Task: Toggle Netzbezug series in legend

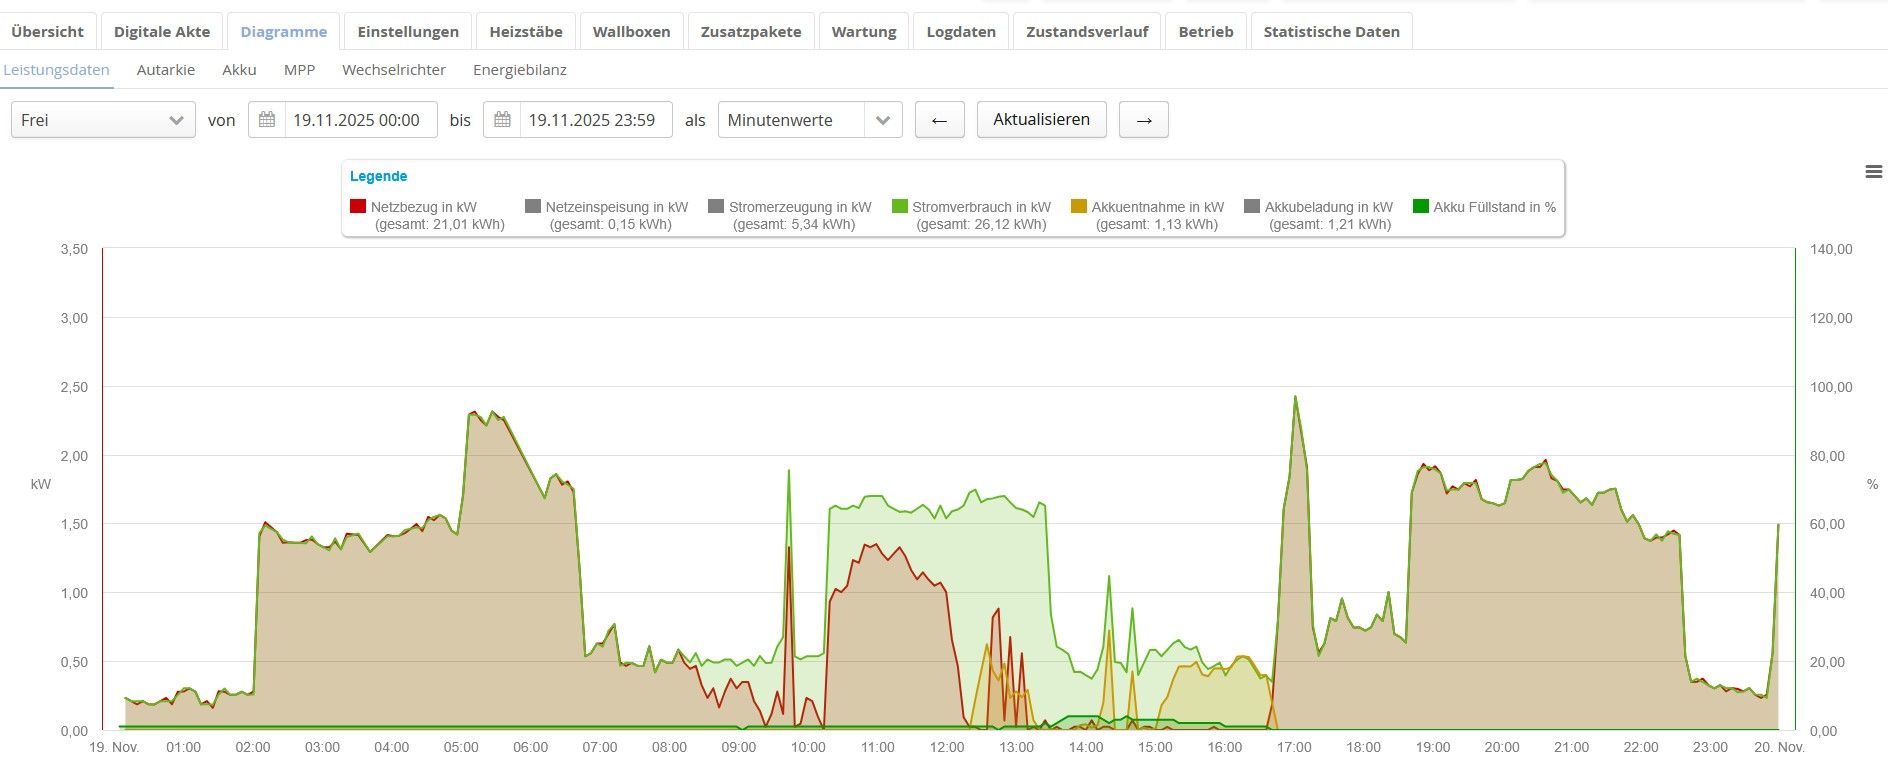Action: coord(423,207)
